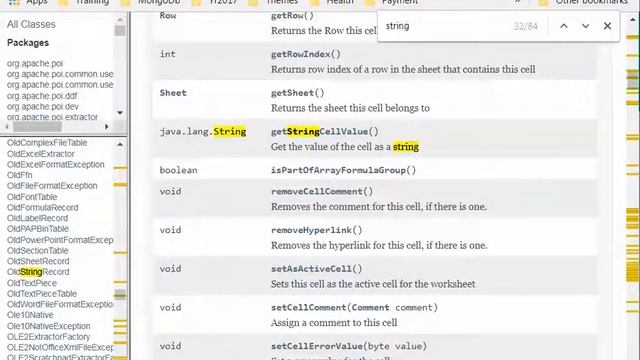Open the setCellErrorValue method link
The image size is (640, 360).
click(x=316, y=346)
